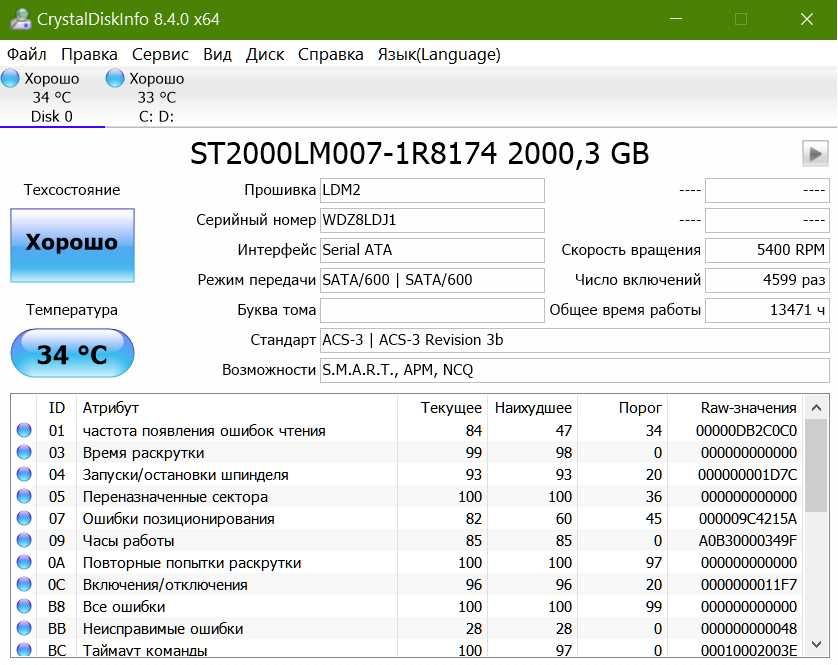Click the transfer mode SATA/600 field

coord(432,280)
